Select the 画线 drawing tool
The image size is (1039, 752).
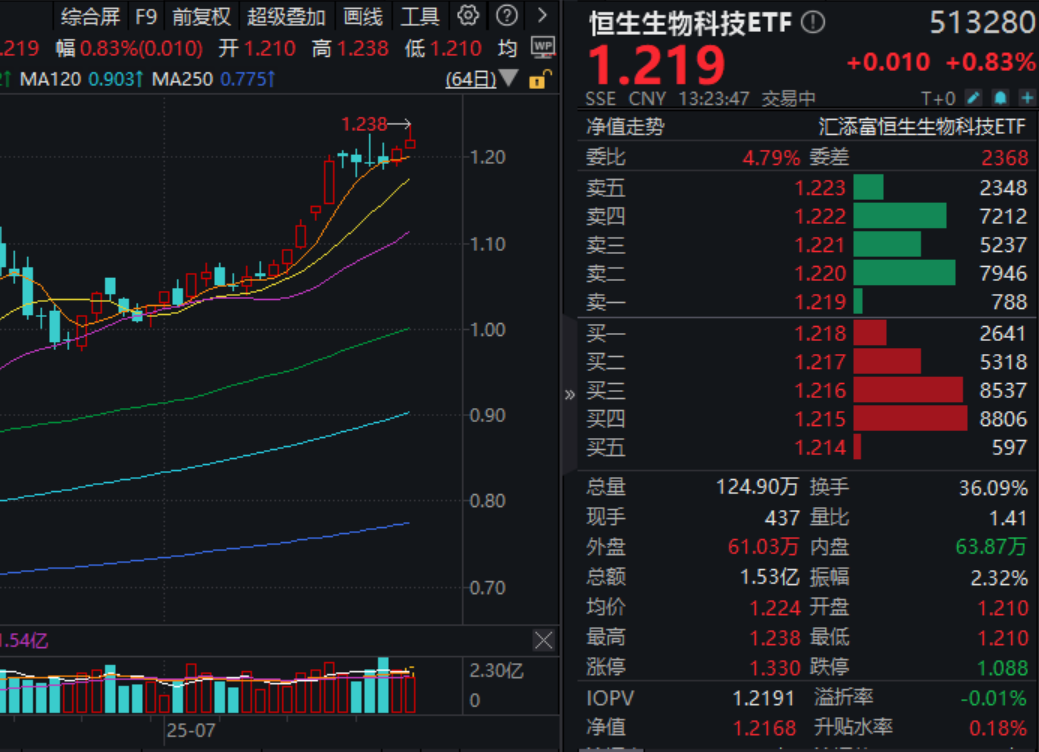[362, 15]
